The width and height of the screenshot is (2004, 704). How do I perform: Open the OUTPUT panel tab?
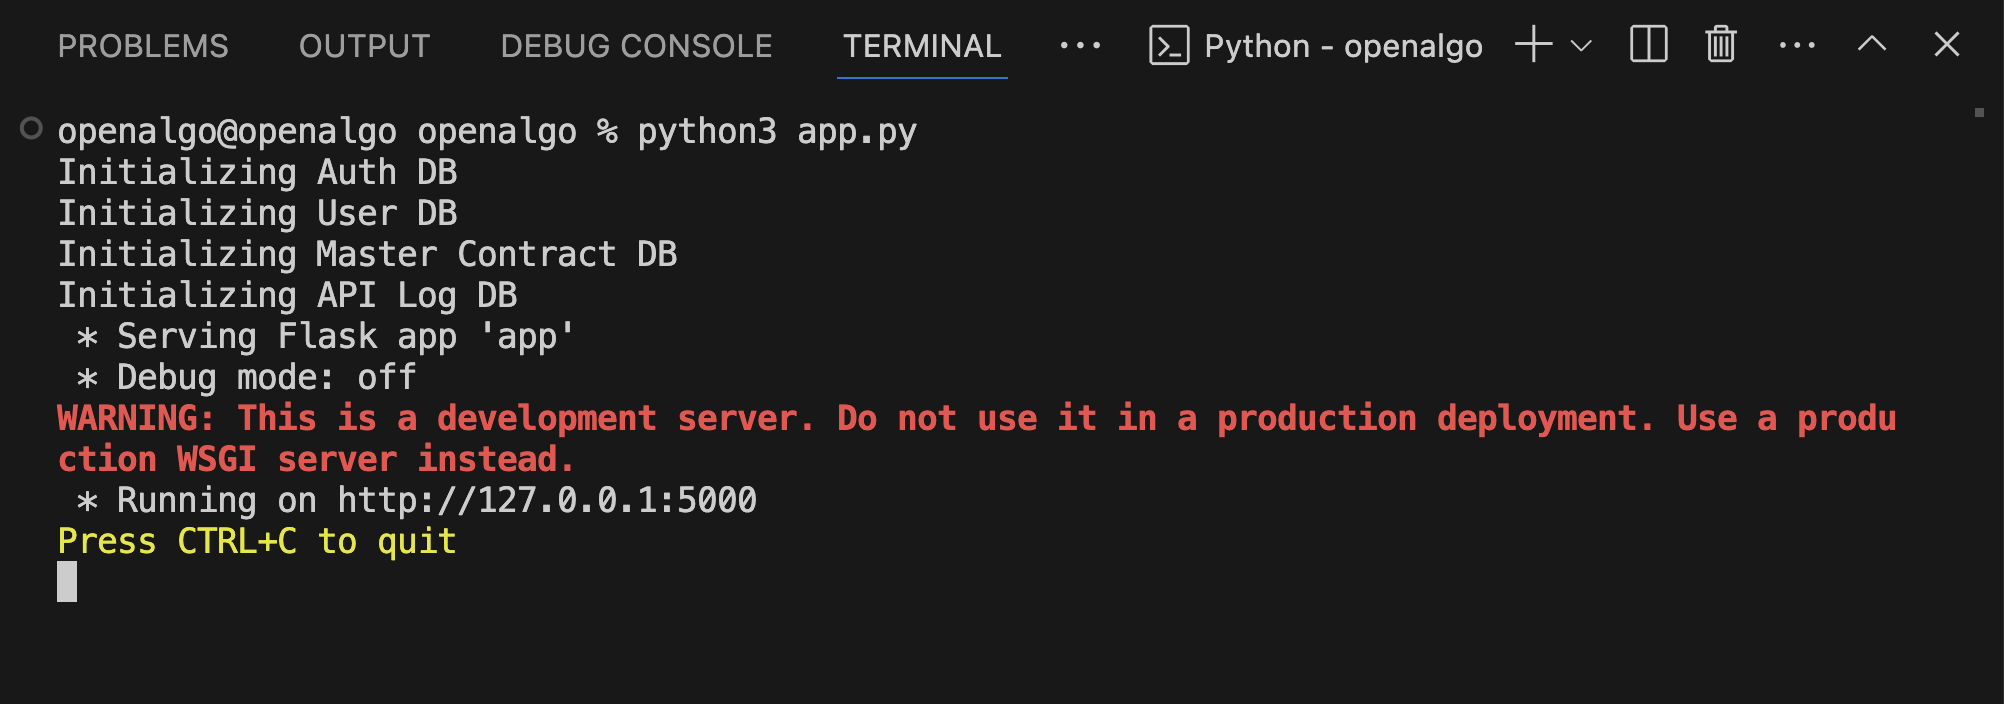click(364, 46)
